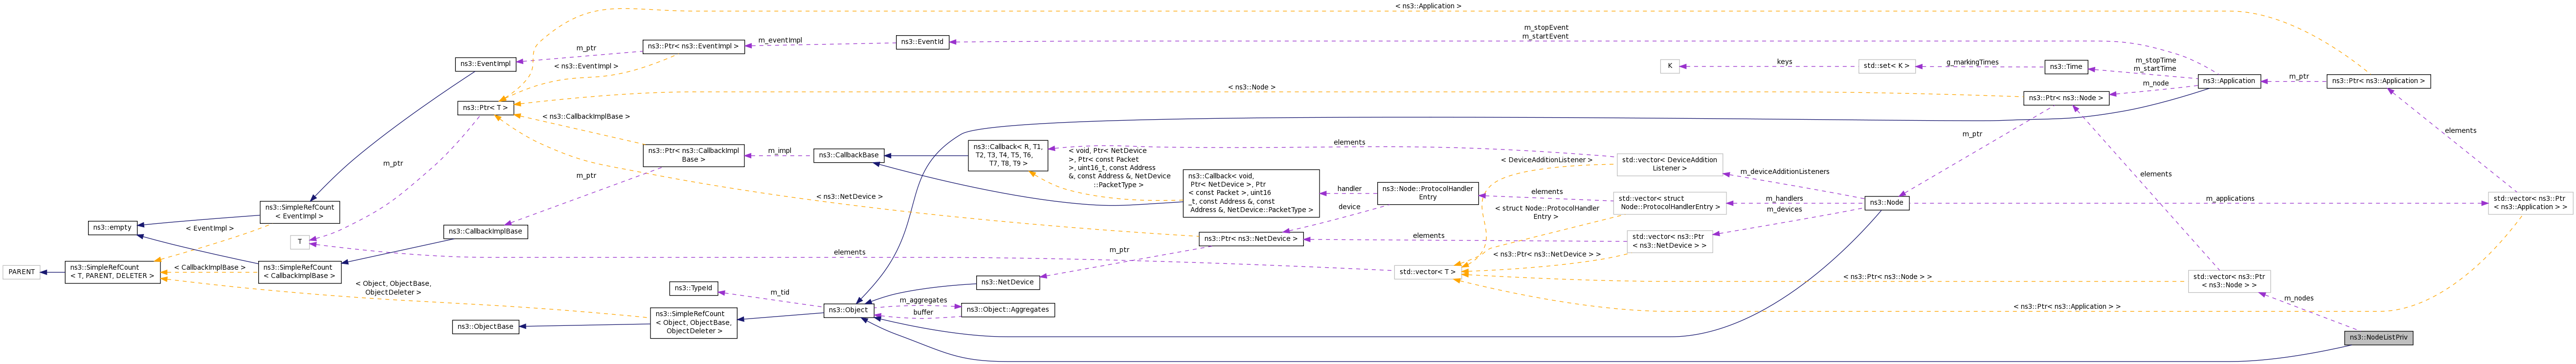Open the ns3::Ptr< ns3::CallbackImplBase > node
2576x364 pixels.
coord(693,155)
